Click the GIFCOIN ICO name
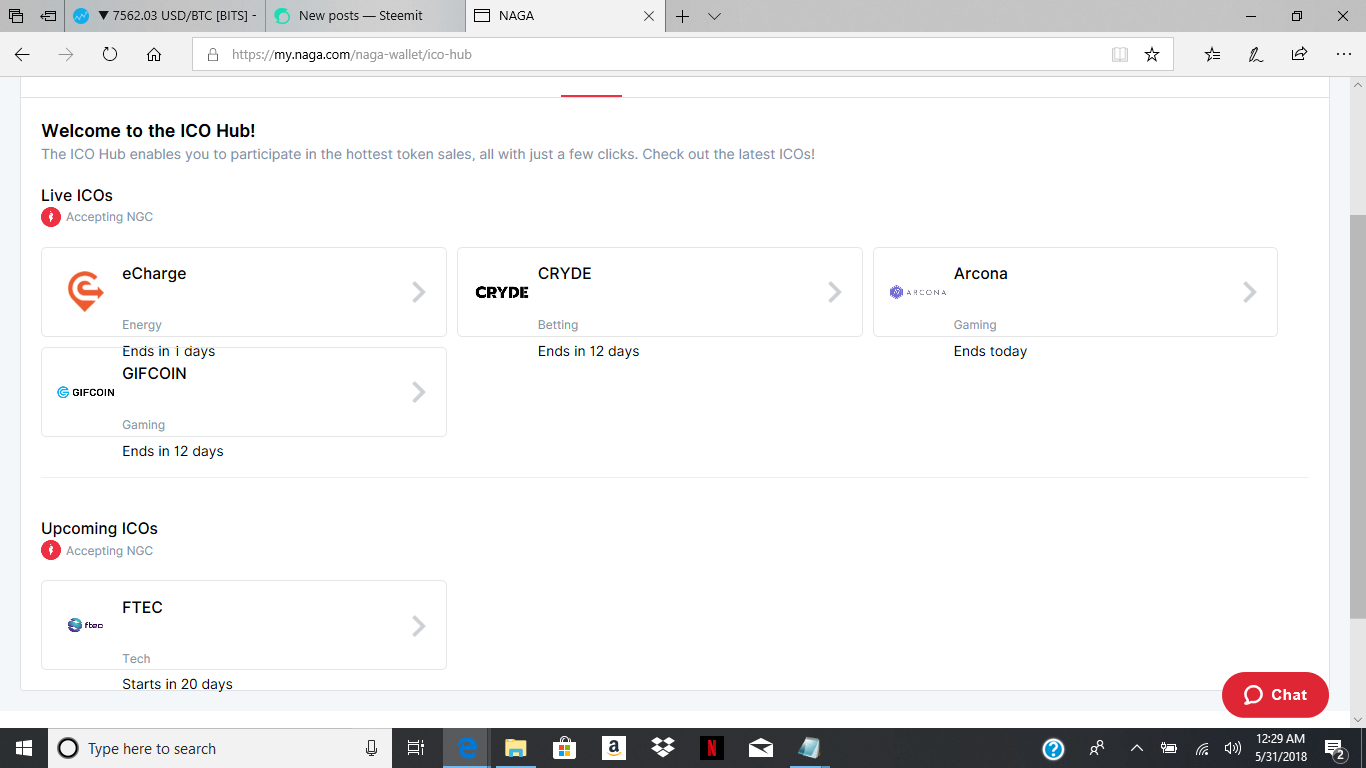Image resolution: width=1366 pixels, height=768 pixels. point(154,373)
